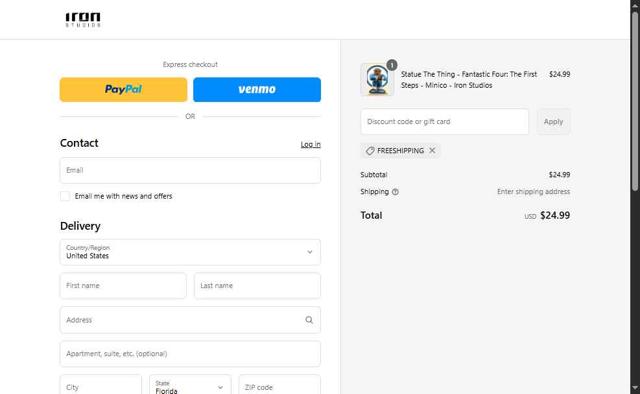This screenshot has height=394, width=640.
Task: Click the Apply discount button
Action: tap(553, 122)
